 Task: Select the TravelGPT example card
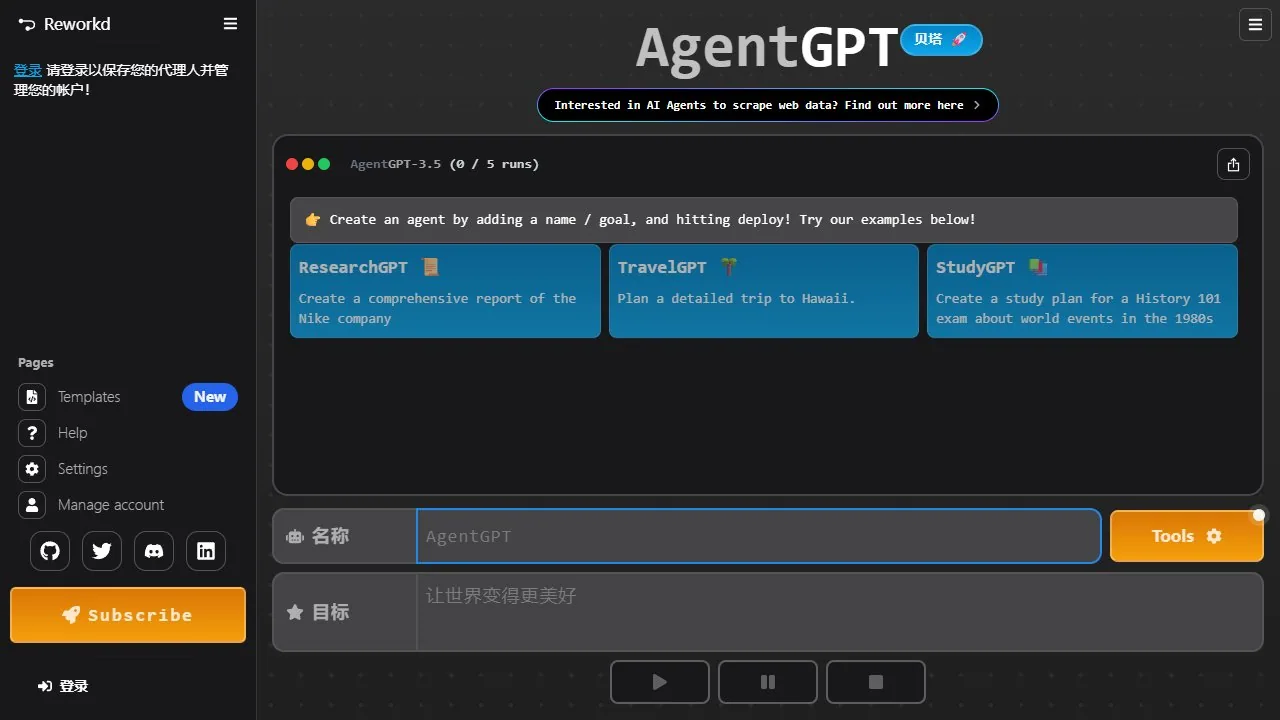pos(764,291)
